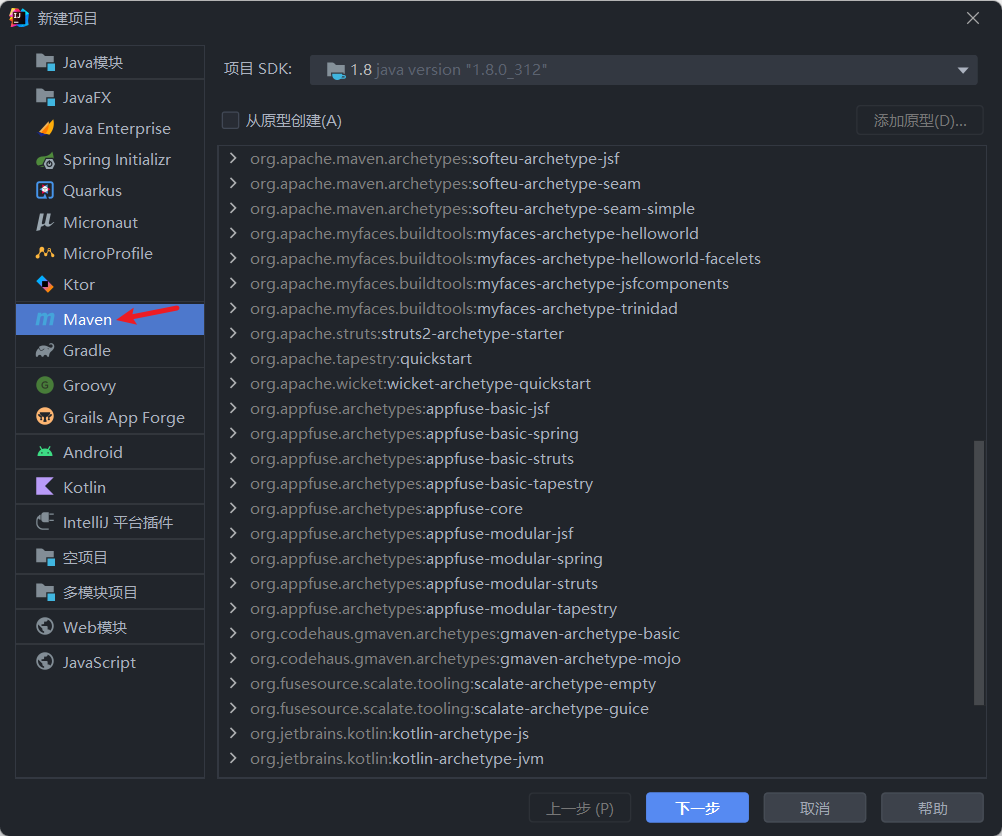Click the Micronaut mu icon
The width and height of the screenshot is (1002, 836).
pyautogui.click(x=45, y=222)
